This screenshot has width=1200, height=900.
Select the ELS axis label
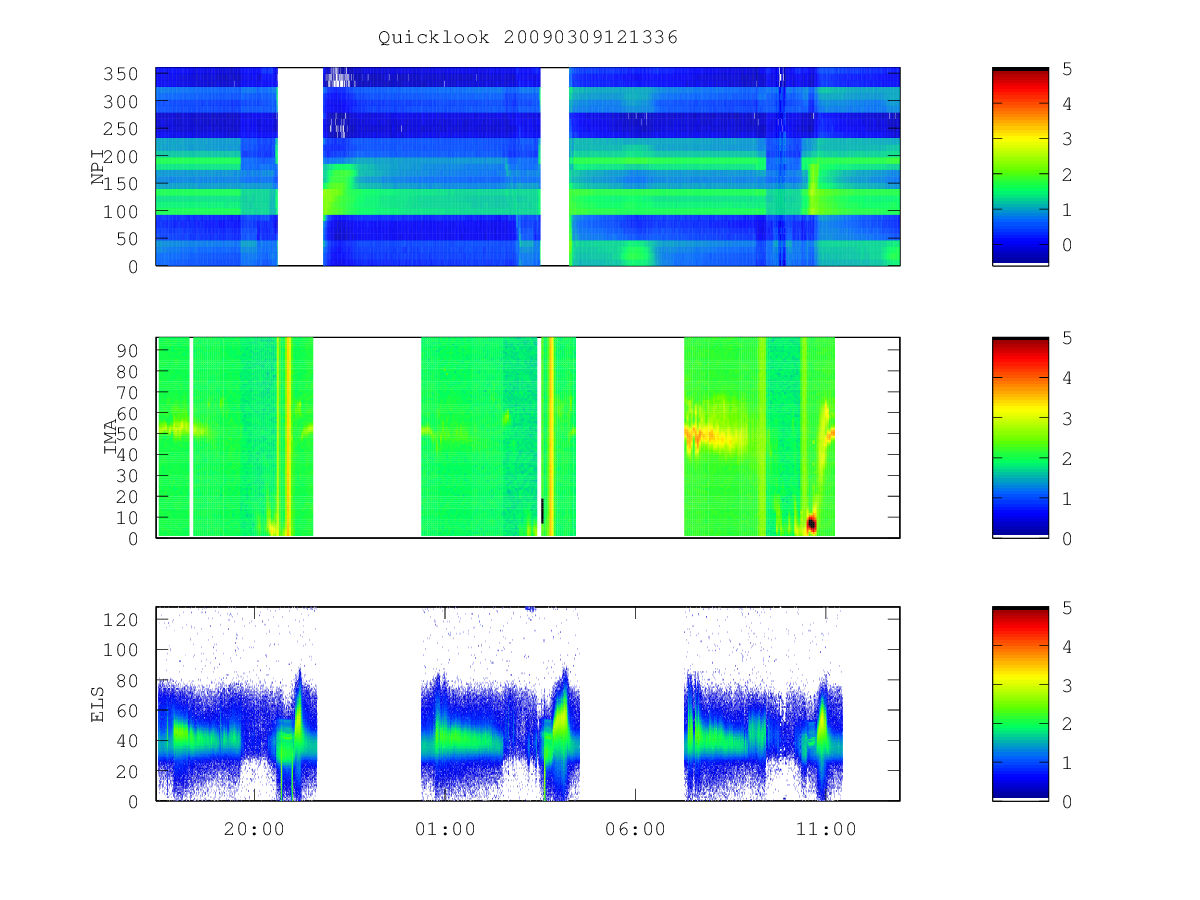coord(98,704)
